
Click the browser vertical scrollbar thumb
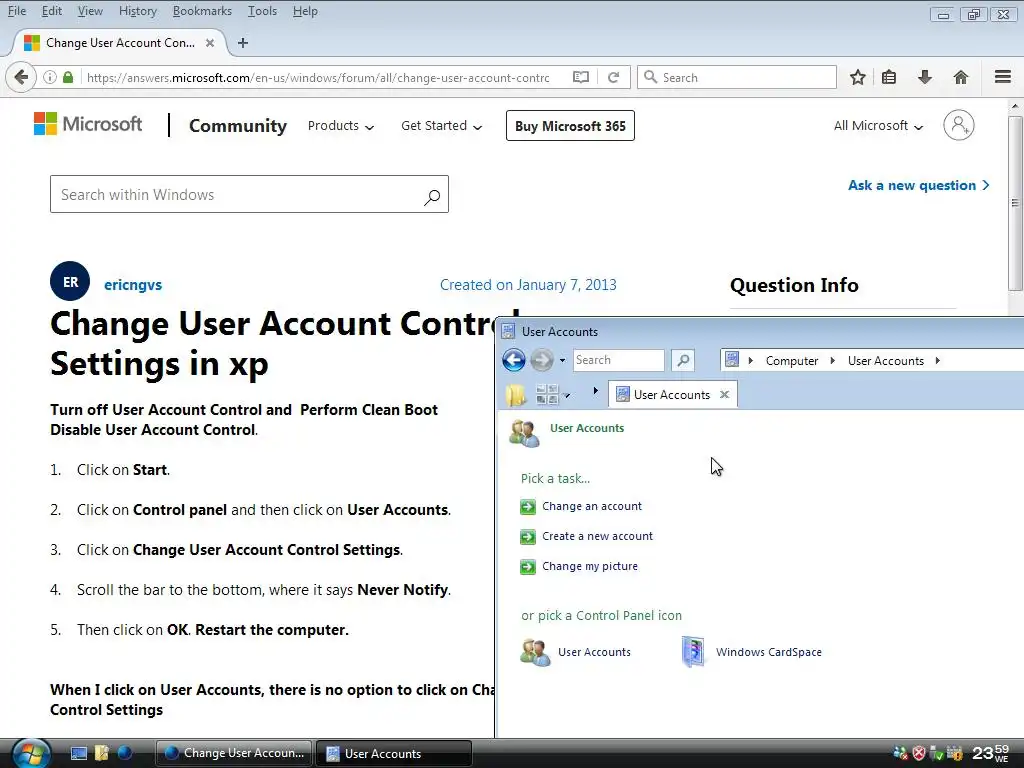point(1015,202)
